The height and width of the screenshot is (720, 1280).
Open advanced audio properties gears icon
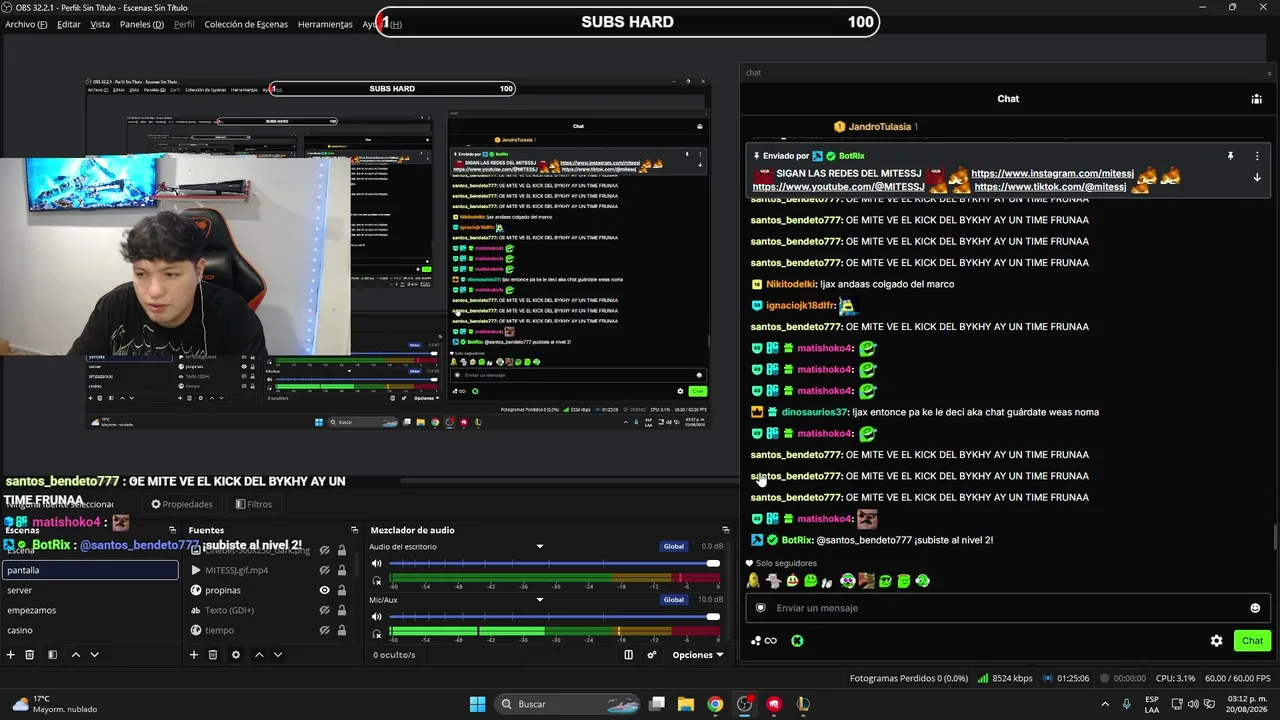pyautogui.click(x=652, y=655)
